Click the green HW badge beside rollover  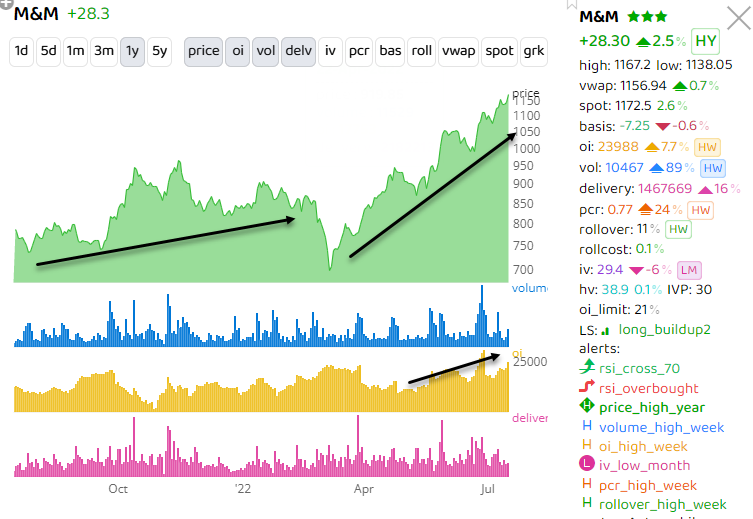tap(678, 229)
